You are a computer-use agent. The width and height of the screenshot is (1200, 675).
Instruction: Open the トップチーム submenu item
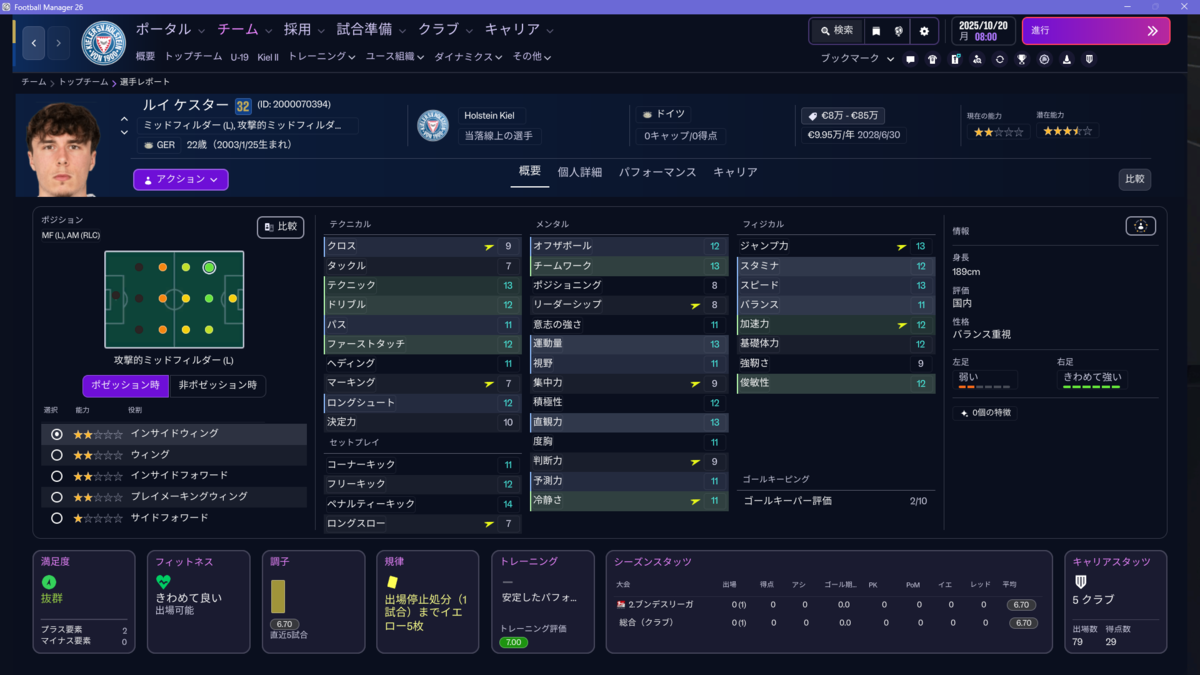pos(192,57)
